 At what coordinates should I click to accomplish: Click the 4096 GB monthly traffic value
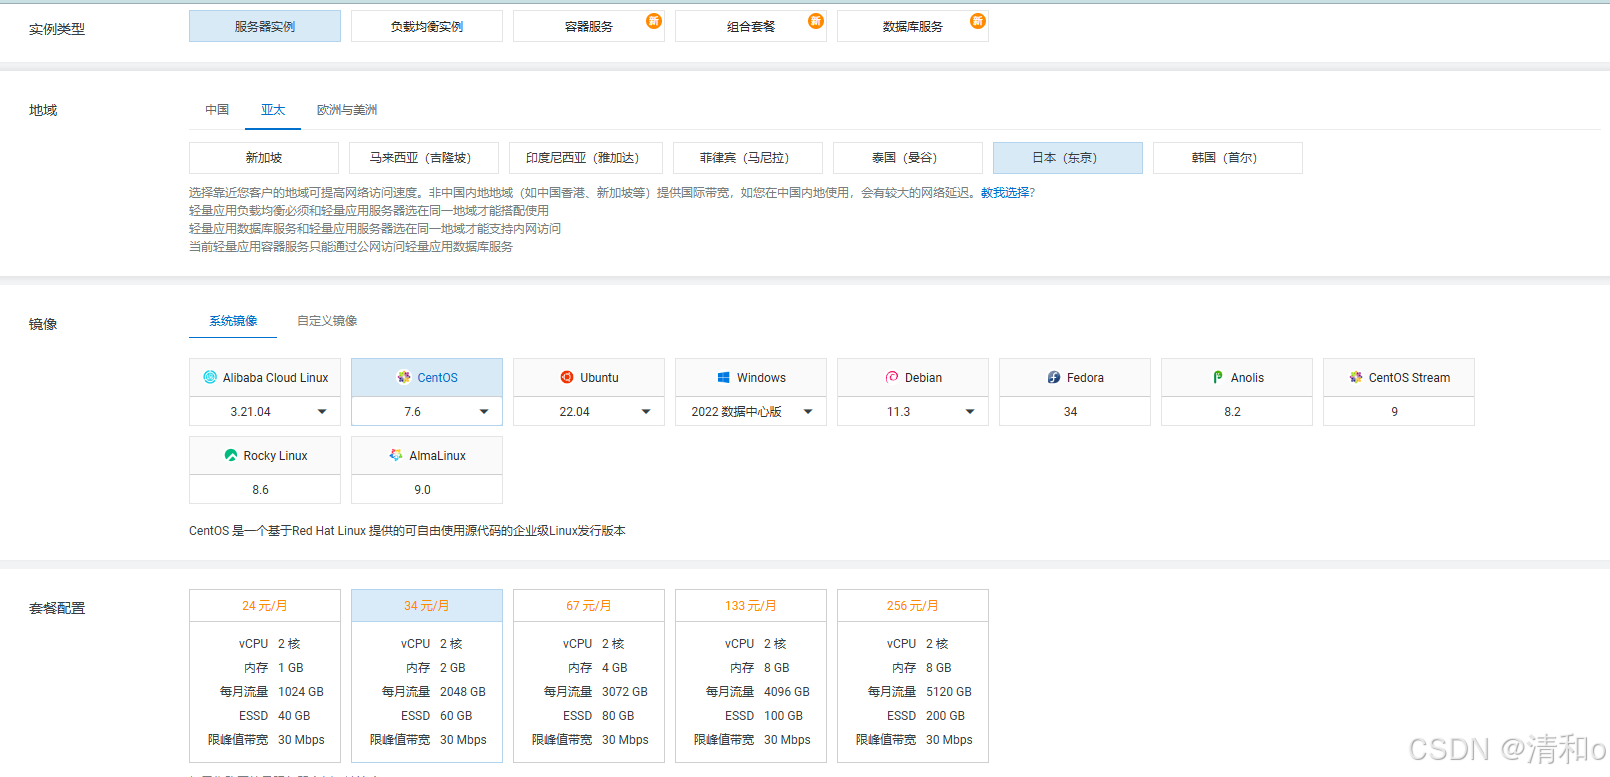pyautogui.click(x=787, y=692)
